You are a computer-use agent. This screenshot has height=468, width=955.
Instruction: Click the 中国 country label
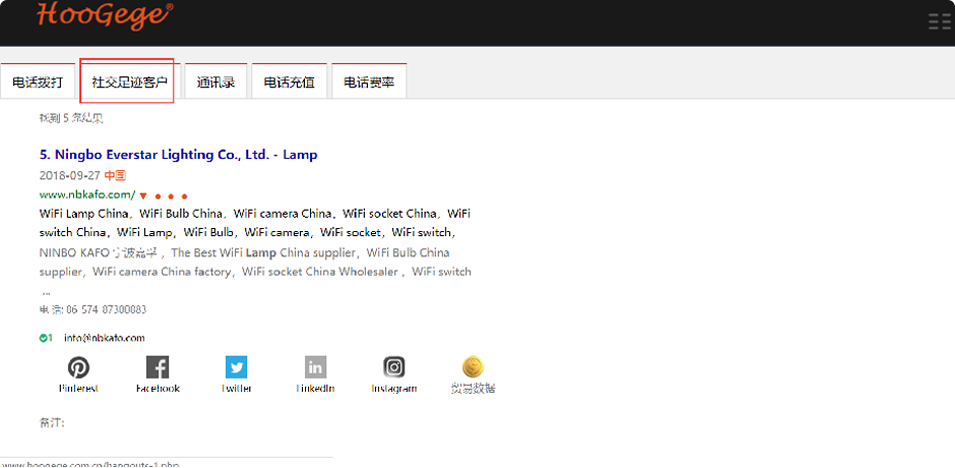[x=115, y=176]
